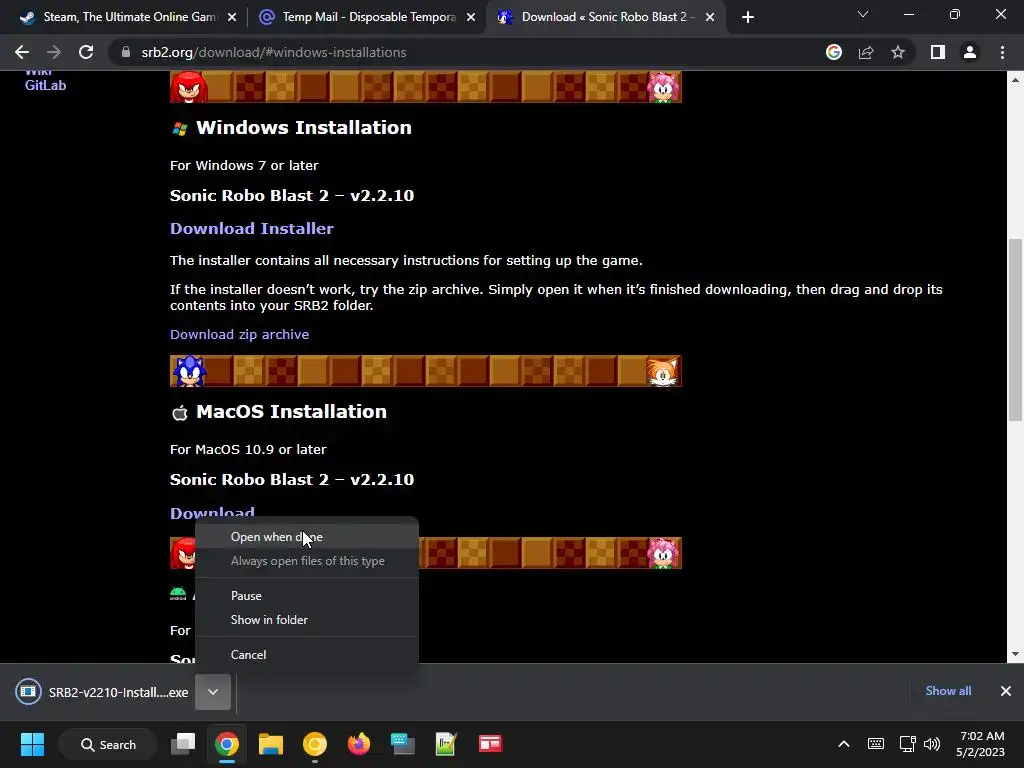Viewport: 1024px width, 768px height.
Task: Click the Windows Download Installer link
Action: tap(251, 229)
